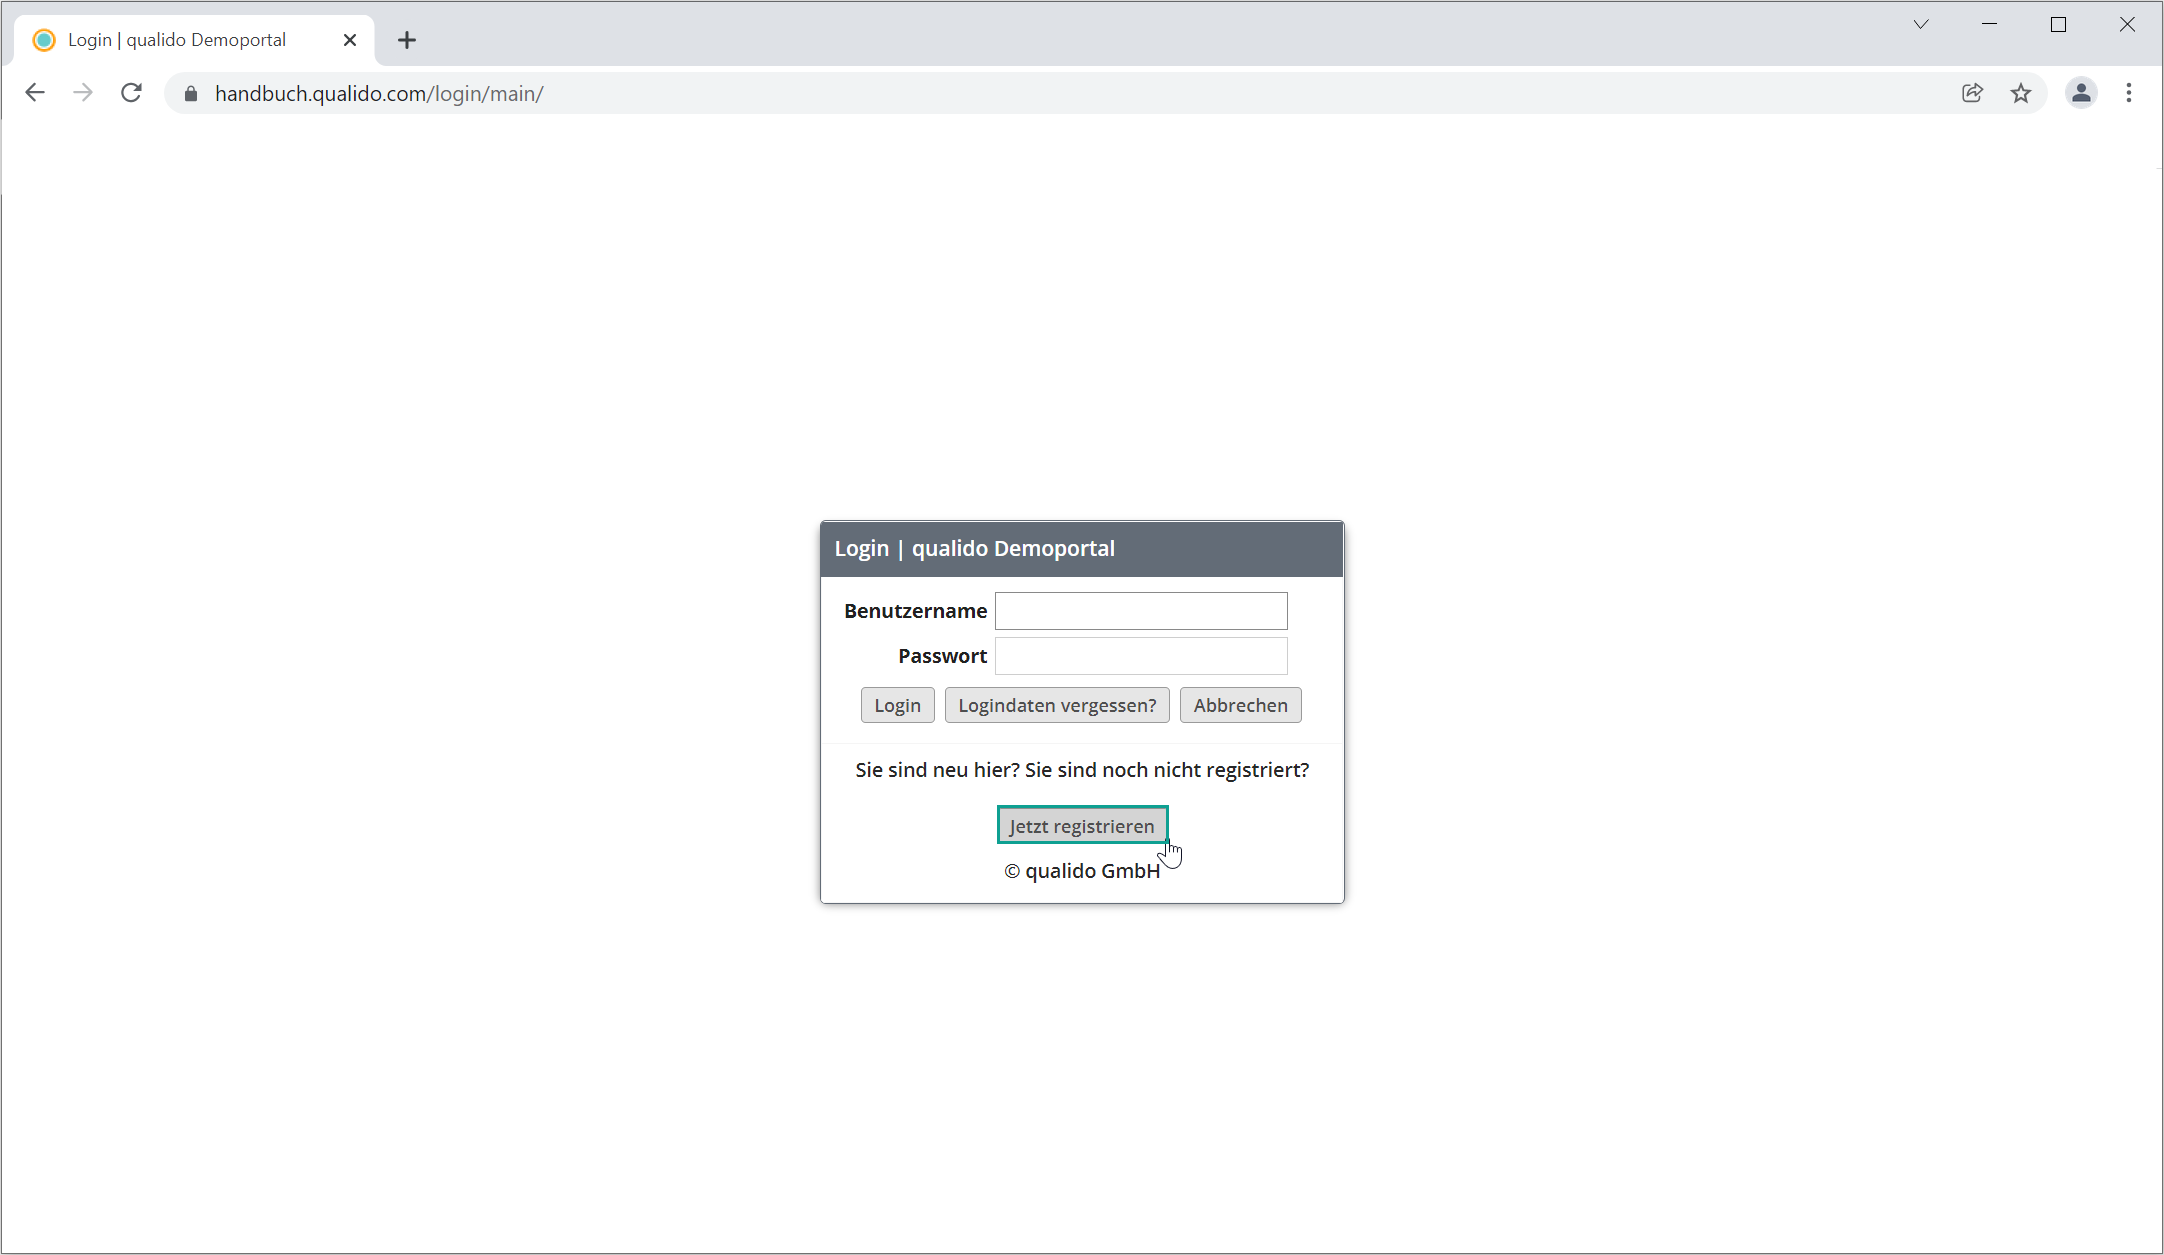Screen dimensions: 2164x1255
Task: Click the browser forward arrow
Action: click(83, 93)
